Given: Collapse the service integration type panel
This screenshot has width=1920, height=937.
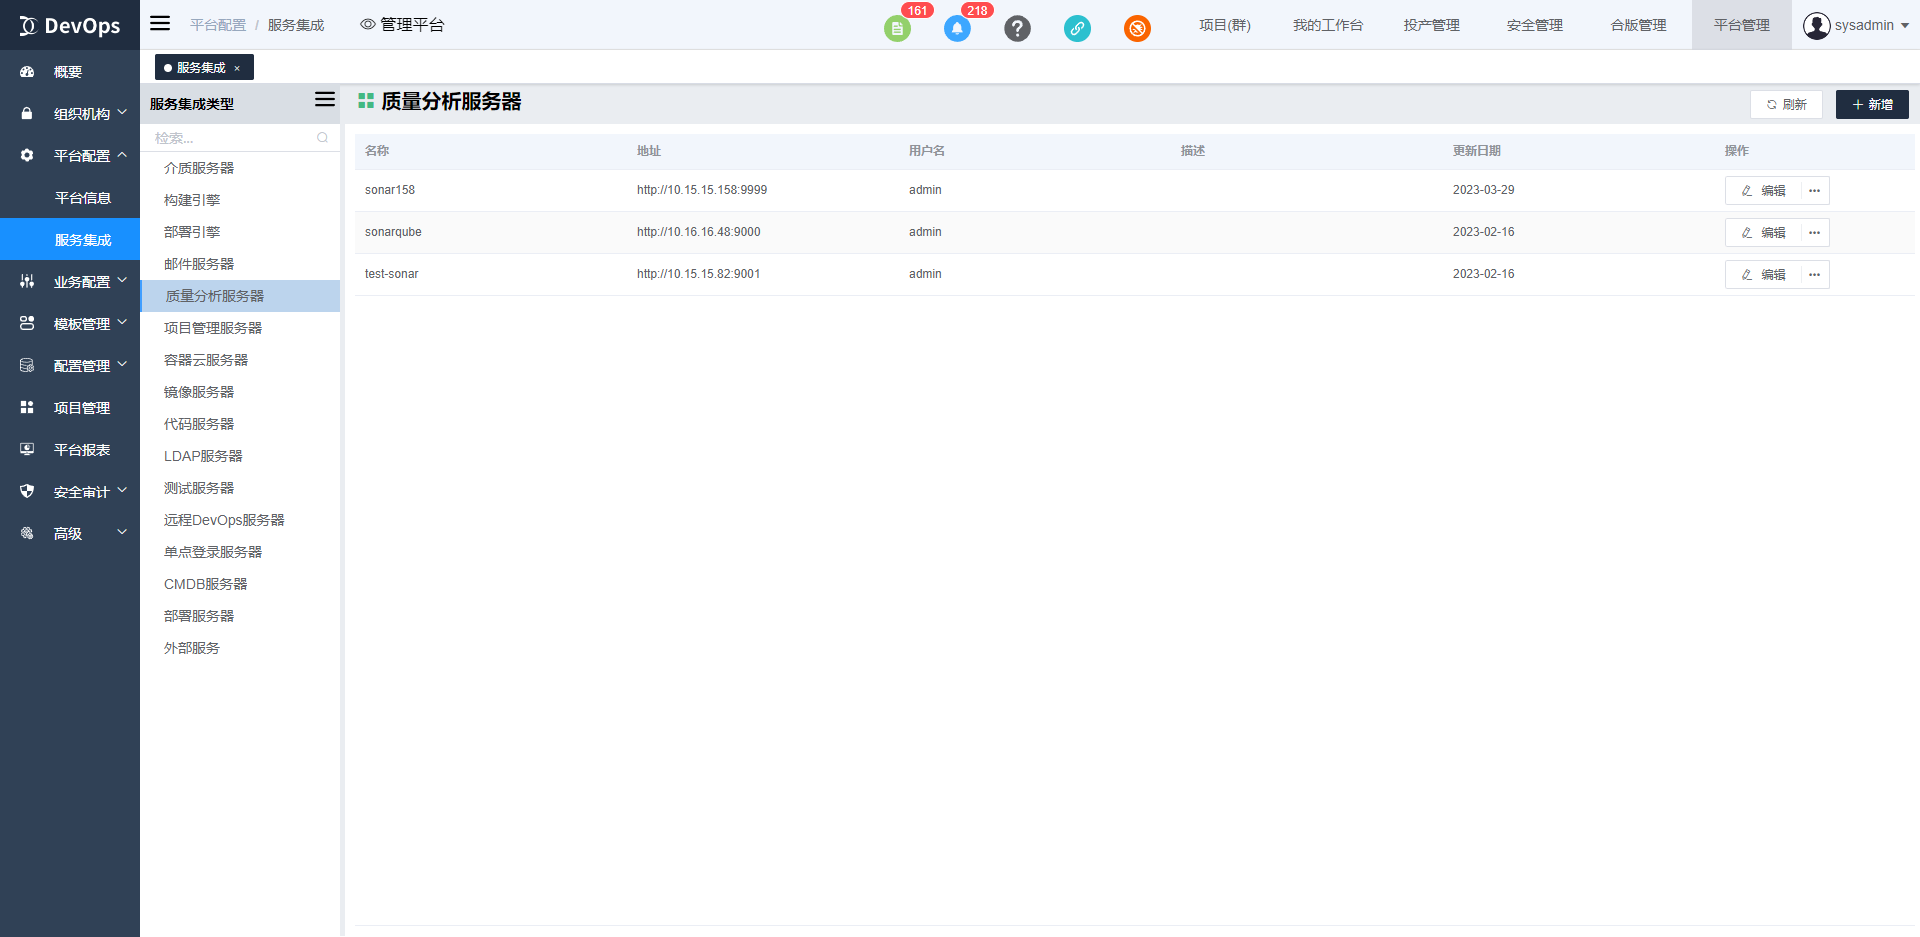Looking at the screenshot, I should (324, 100).
